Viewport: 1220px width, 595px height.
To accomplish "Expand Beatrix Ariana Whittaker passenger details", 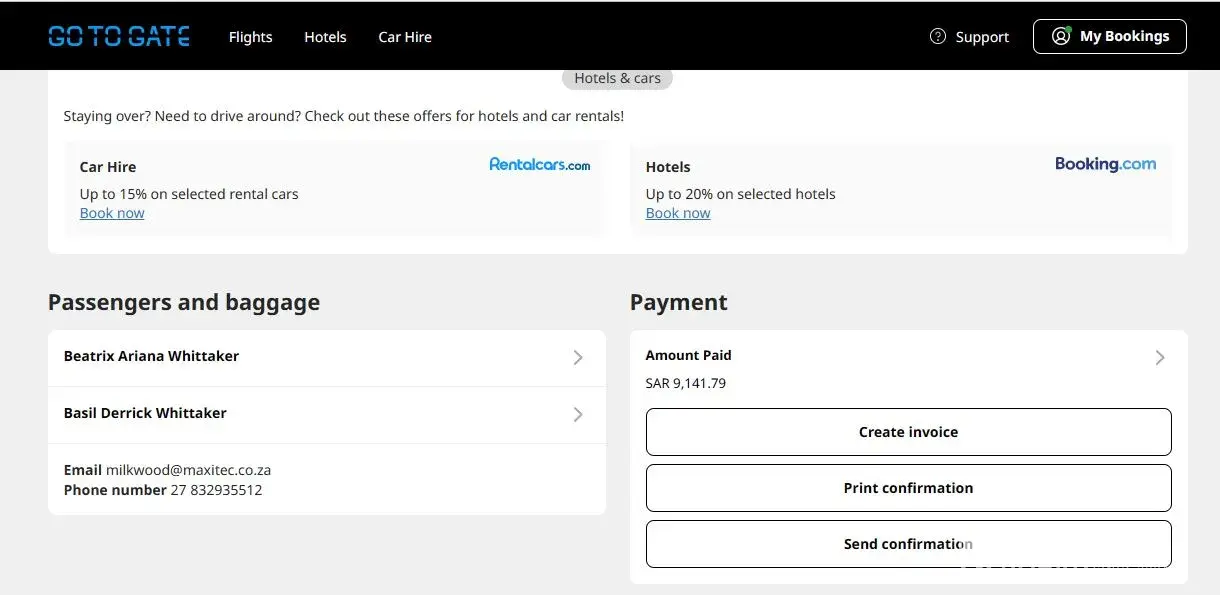I will 578,357.
